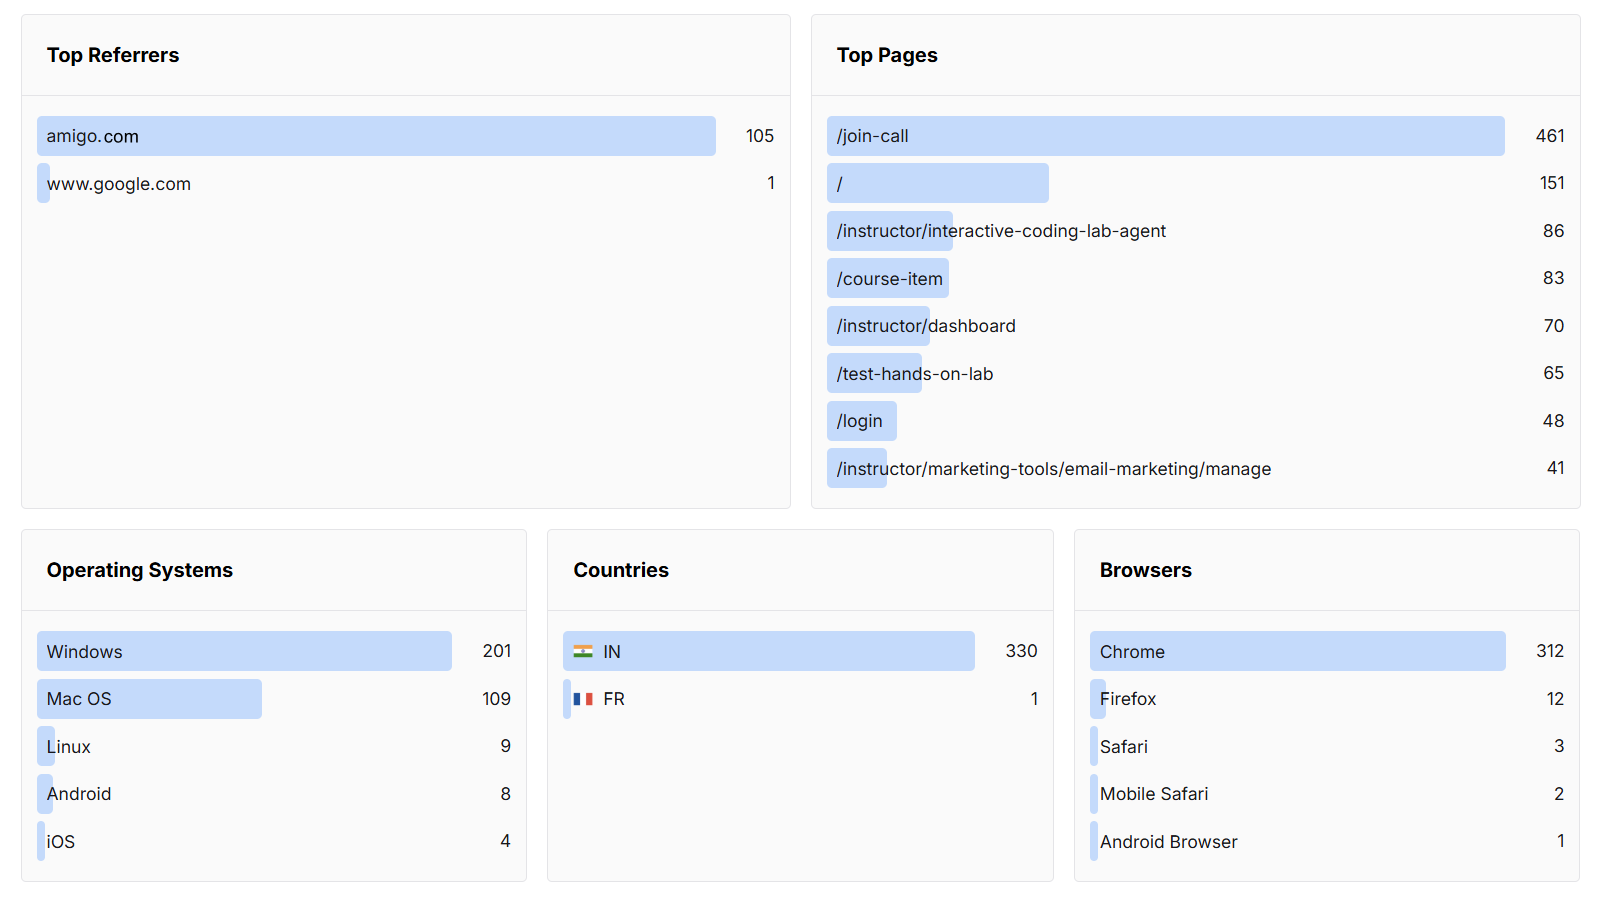Image resolution: width=1604 pixels, height=900 pixels.
Task: Select the /instructor/interactive-coding-lab-agent page
Action: 999,231
